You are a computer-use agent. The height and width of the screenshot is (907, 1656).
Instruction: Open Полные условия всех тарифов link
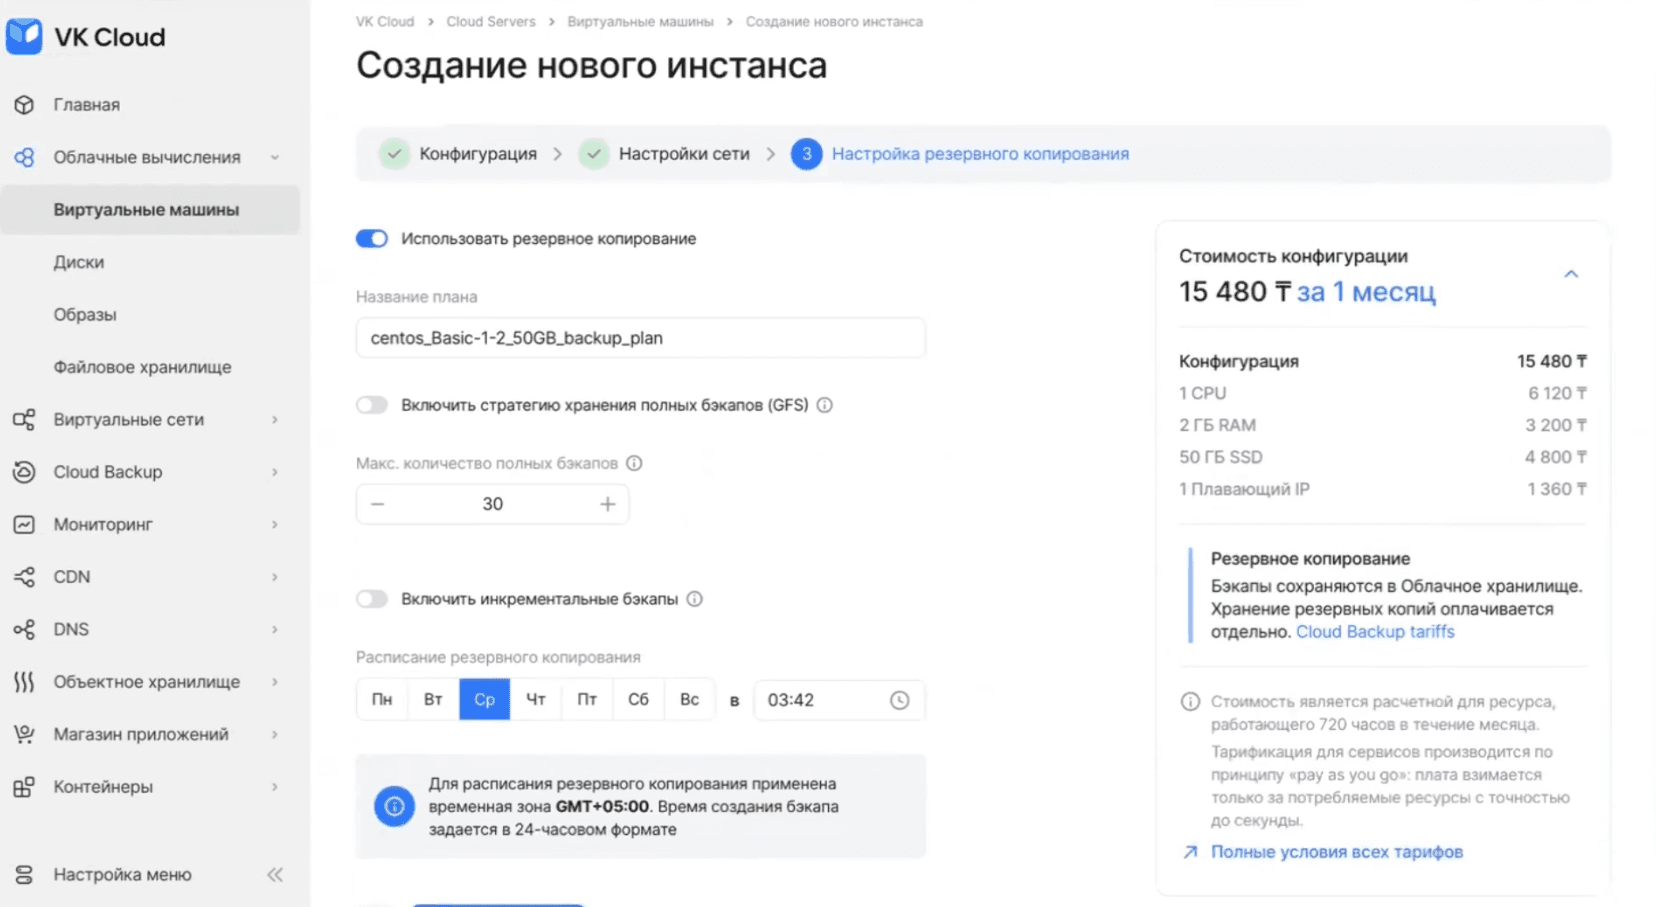1337,852
